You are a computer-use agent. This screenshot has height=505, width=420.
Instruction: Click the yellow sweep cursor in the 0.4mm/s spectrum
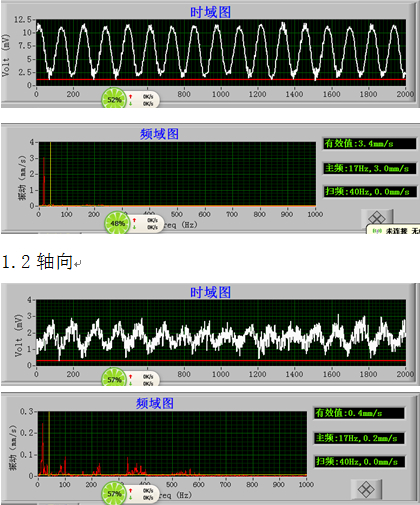(x=49, y=443)
